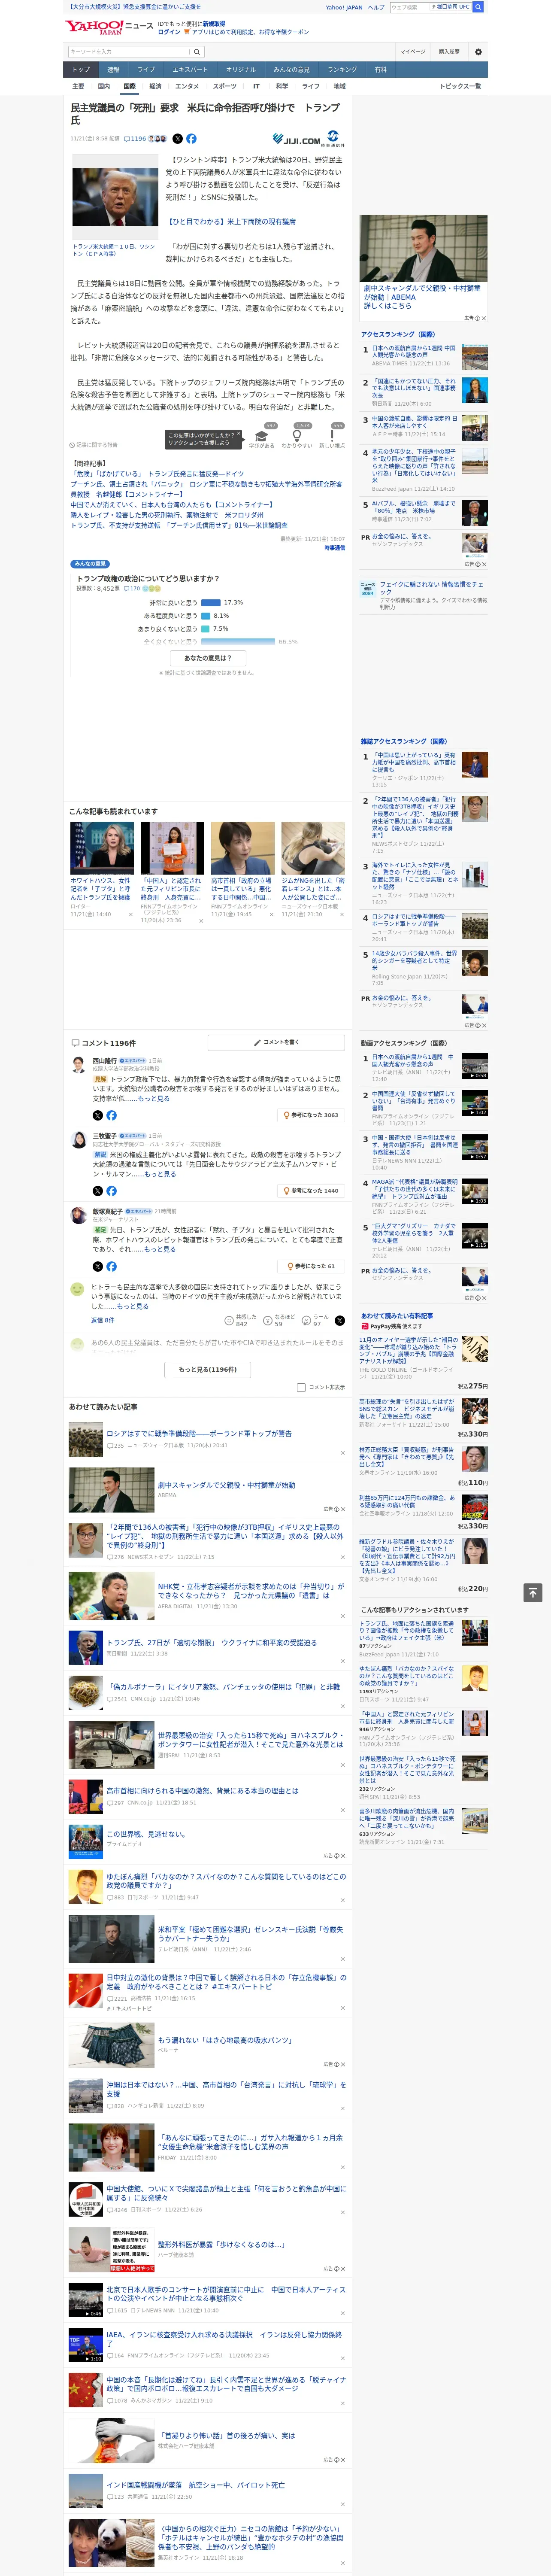Share 西山隆行's comment on Facebook
This screenshot has width=551, height=2576.
pos(111,1115)
